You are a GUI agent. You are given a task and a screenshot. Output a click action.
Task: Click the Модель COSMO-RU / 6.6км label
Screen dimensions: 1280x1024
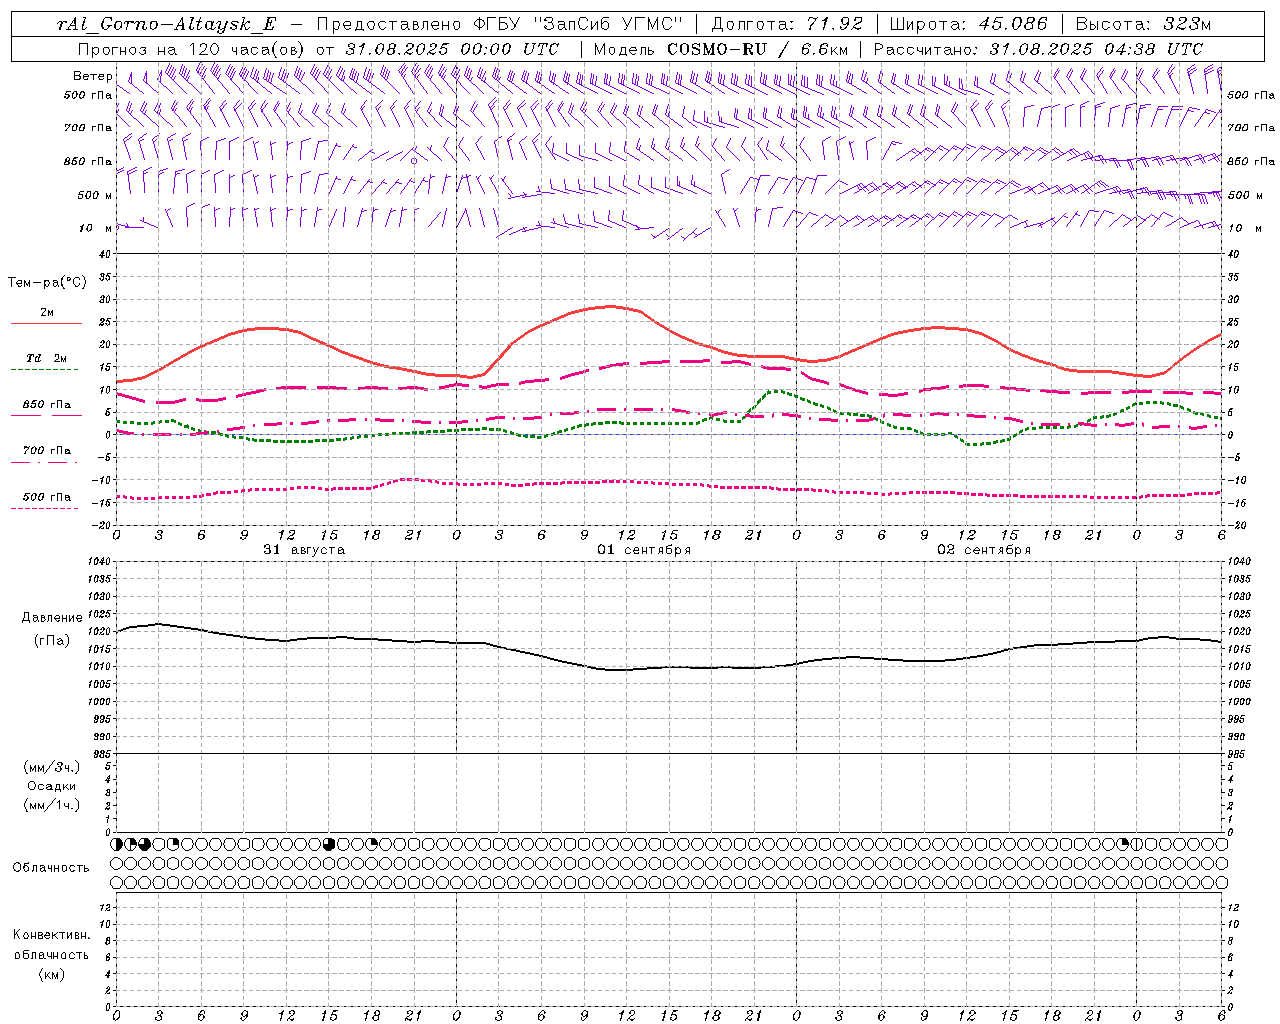[x=720, y=49]
